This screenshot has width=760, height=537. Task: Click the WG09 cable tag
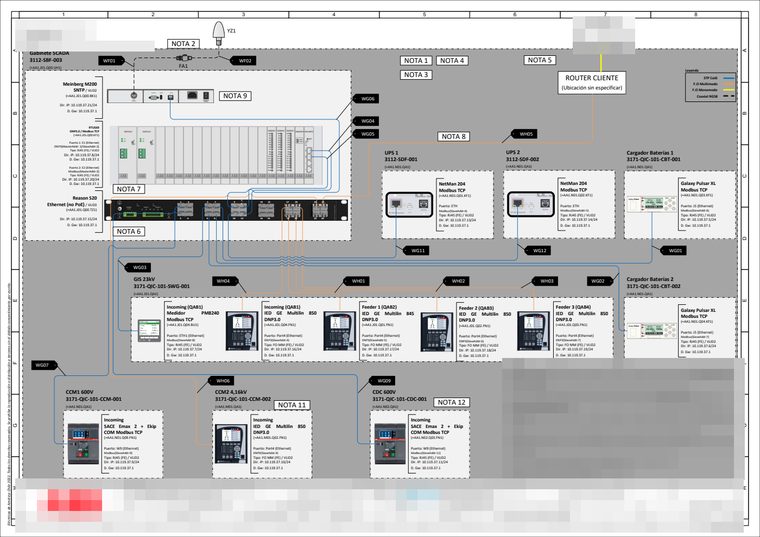(x=383, y=381)
